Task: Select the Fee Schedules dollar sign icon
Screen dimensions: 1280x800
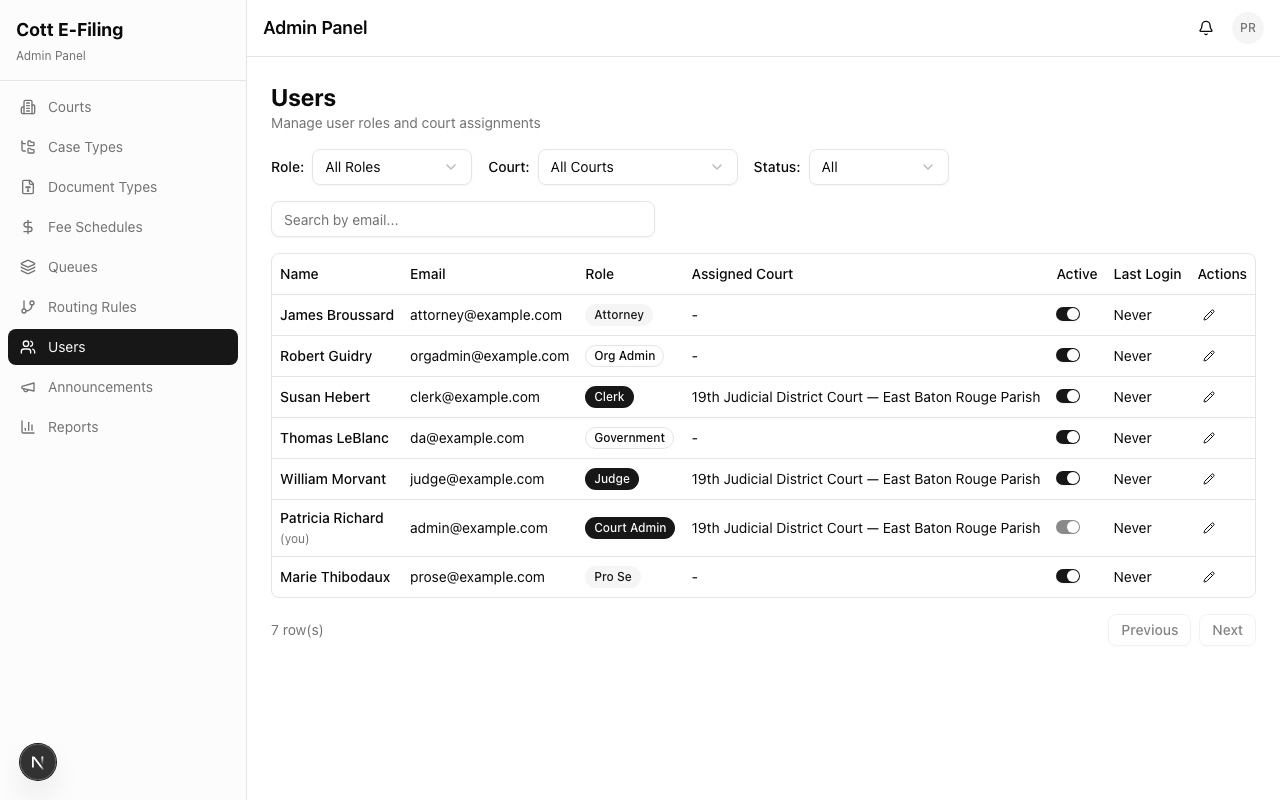Action: click(x=28, y=227)
